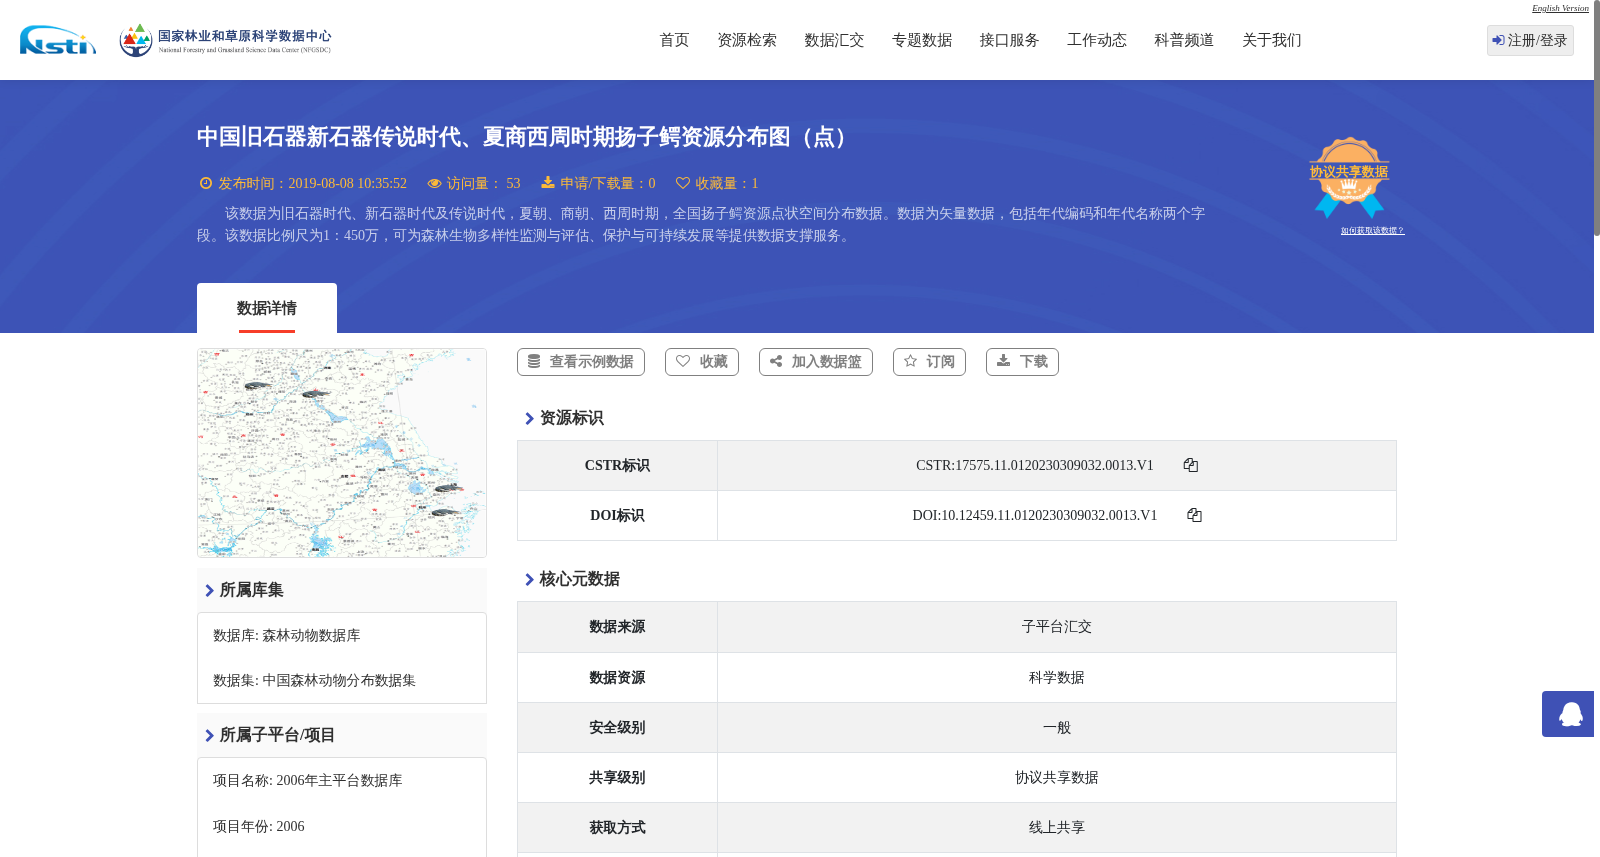Click the 下载 button
The width and height of the screenshot is (1600, 857).
[1022, 362]
